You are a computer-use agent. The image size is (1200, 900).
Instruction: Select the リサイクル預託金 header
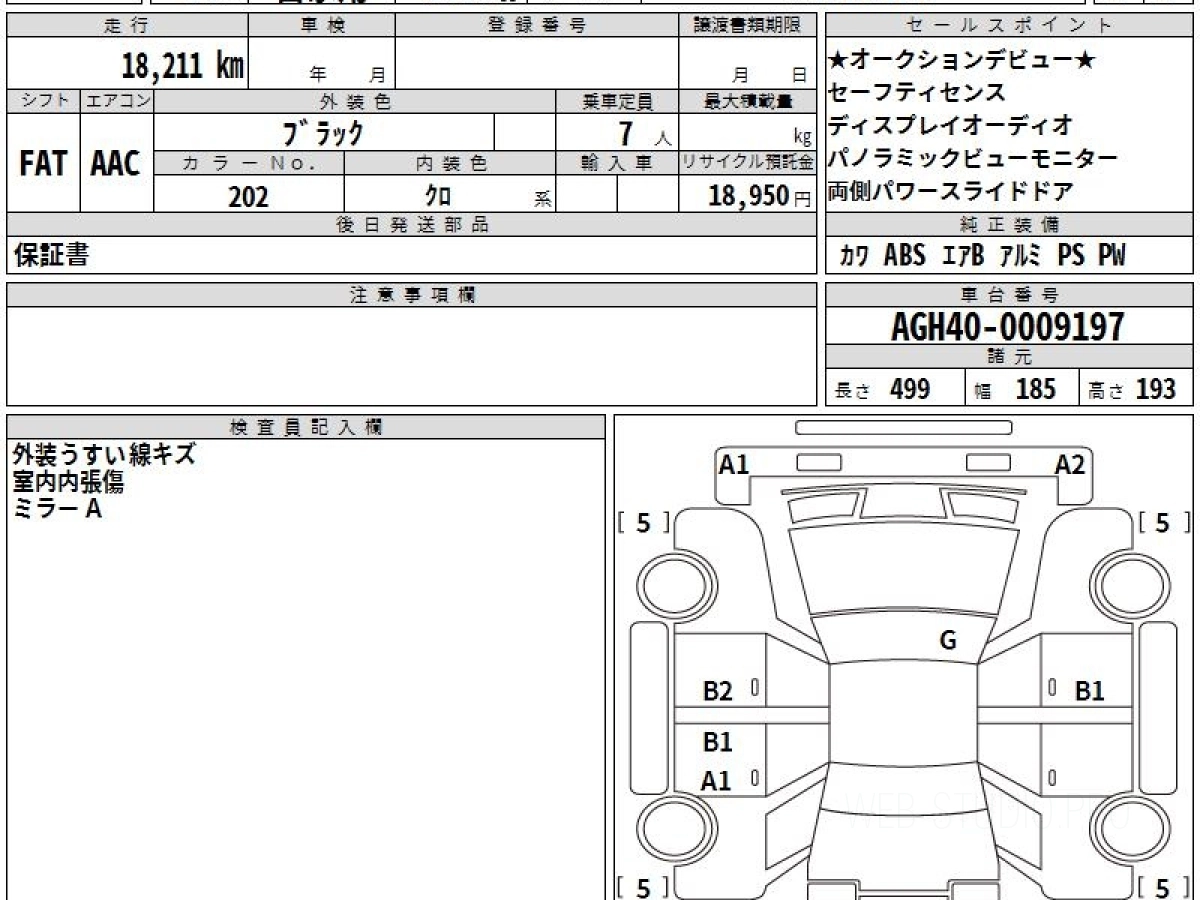[x=748, y=163]
